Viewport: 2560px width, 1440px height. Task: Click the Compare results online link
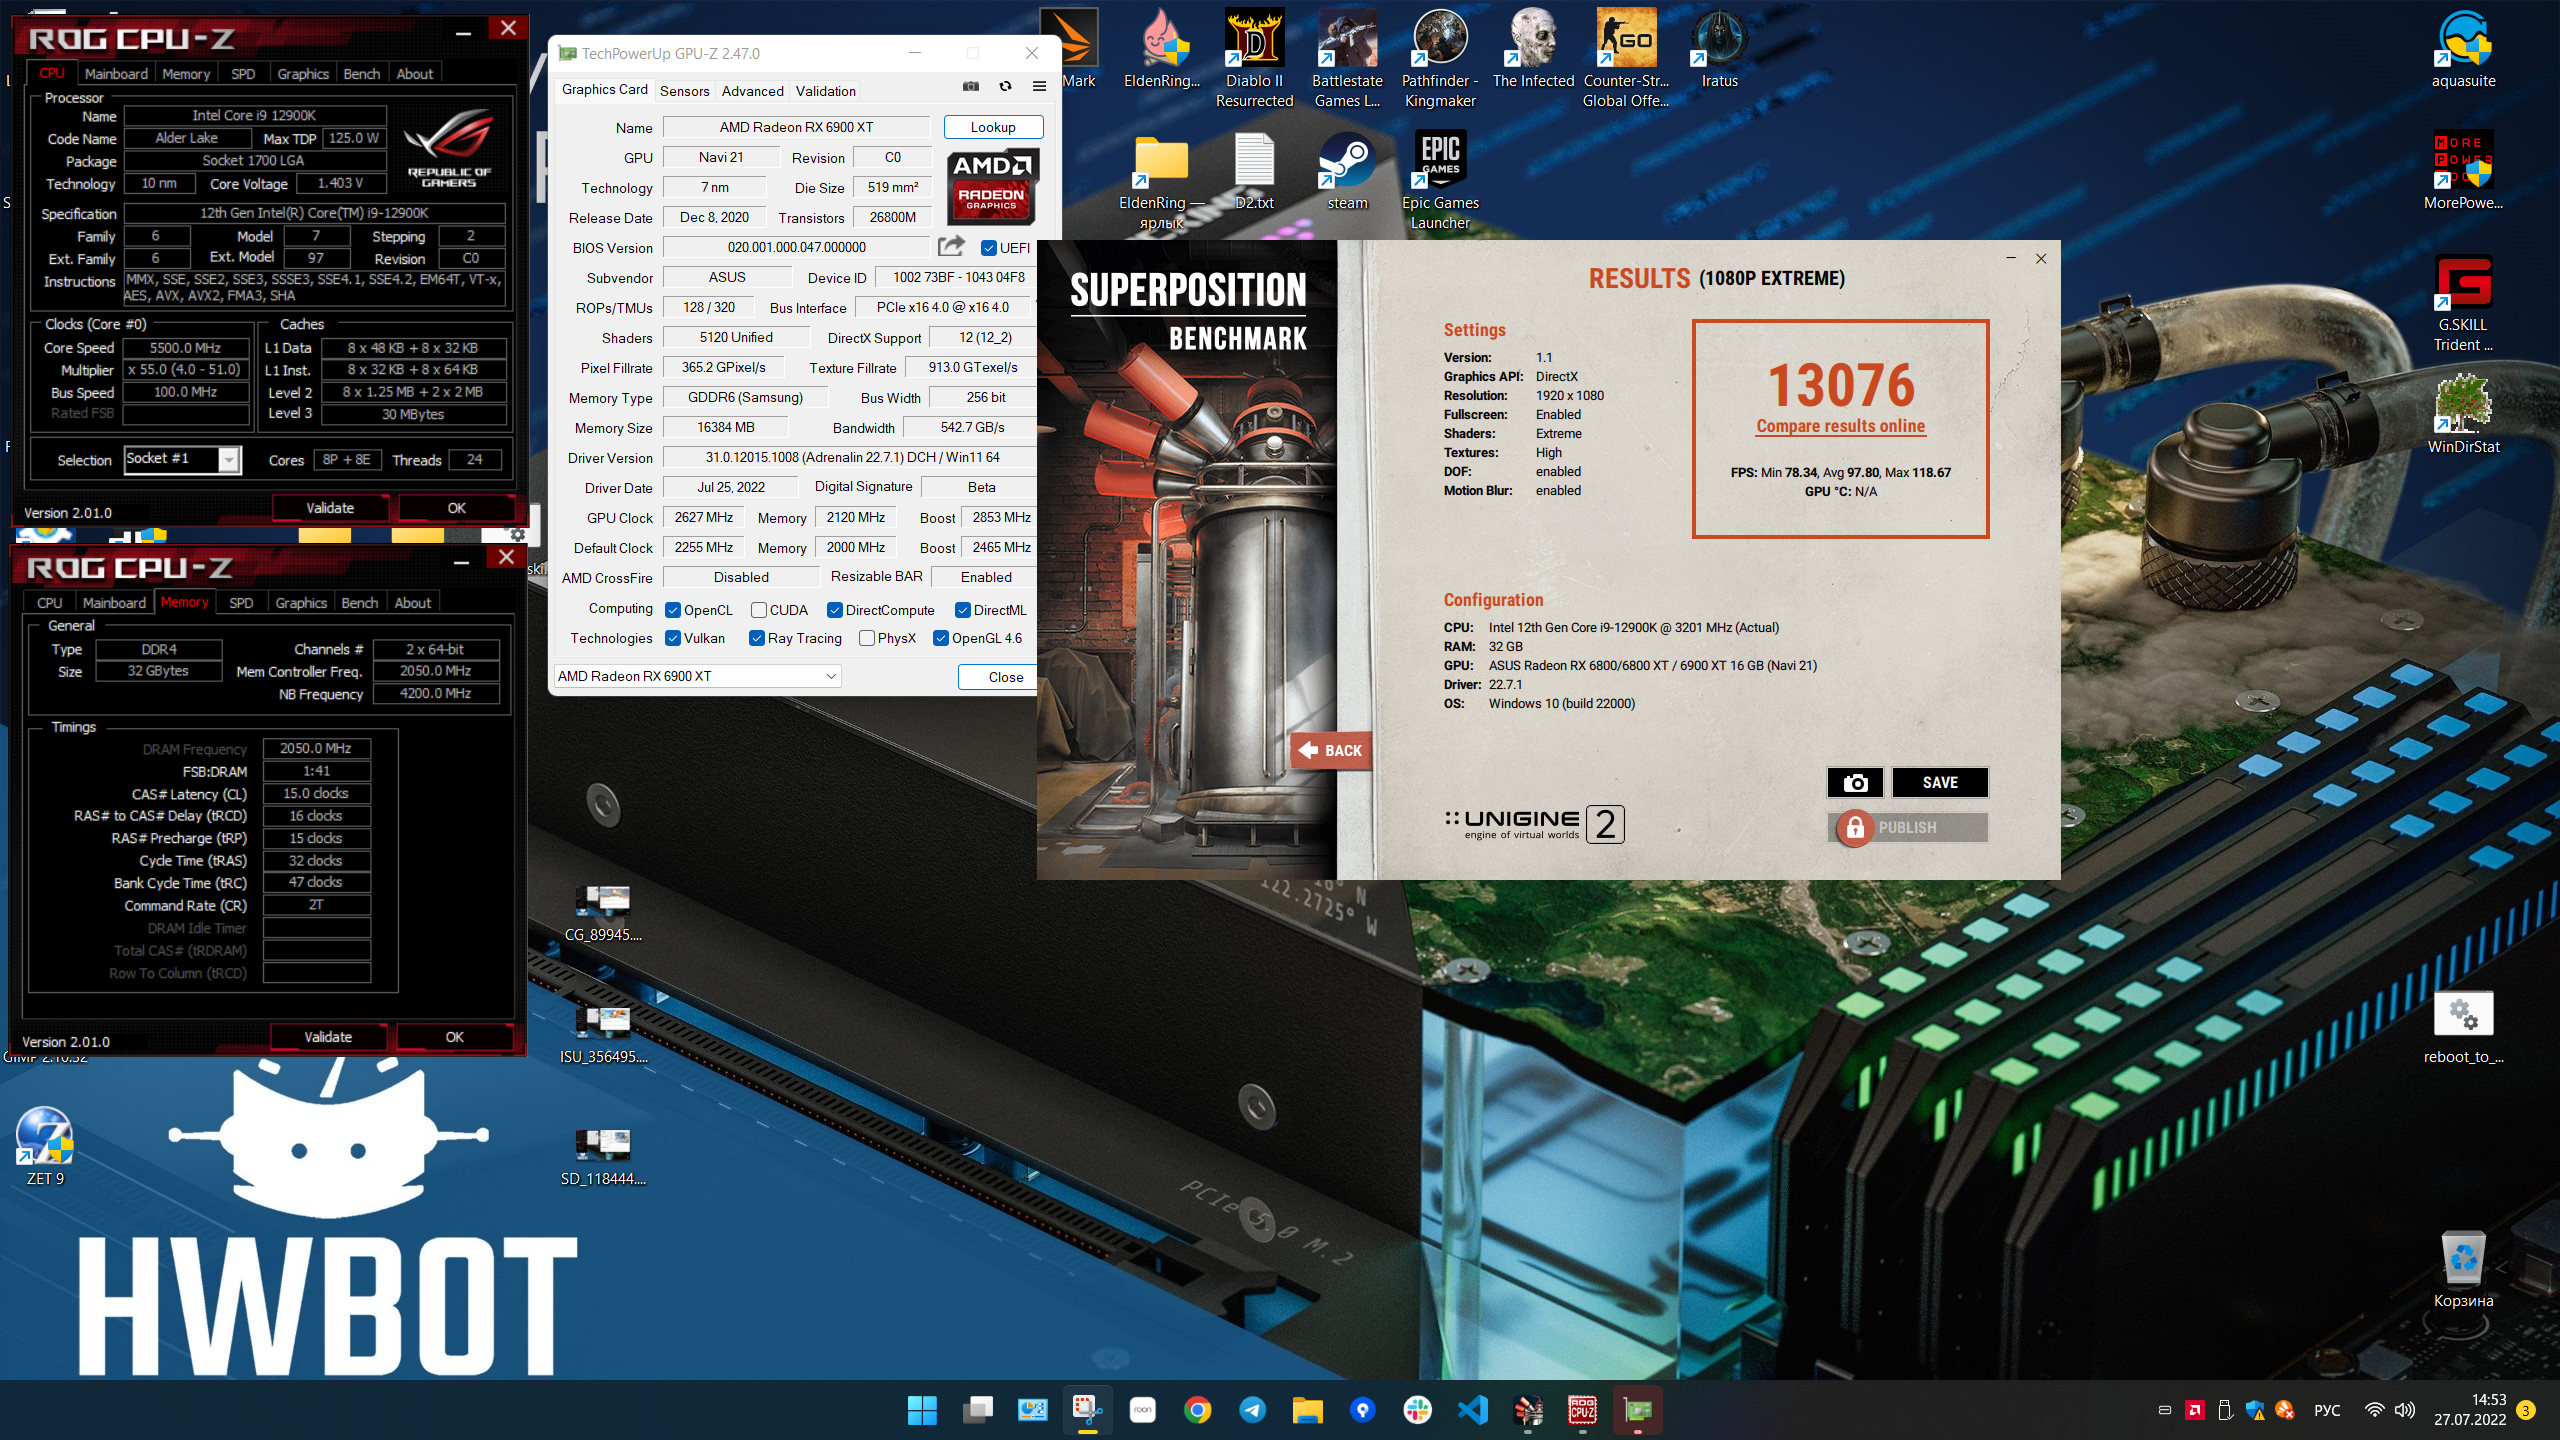tap(1840, 426)
